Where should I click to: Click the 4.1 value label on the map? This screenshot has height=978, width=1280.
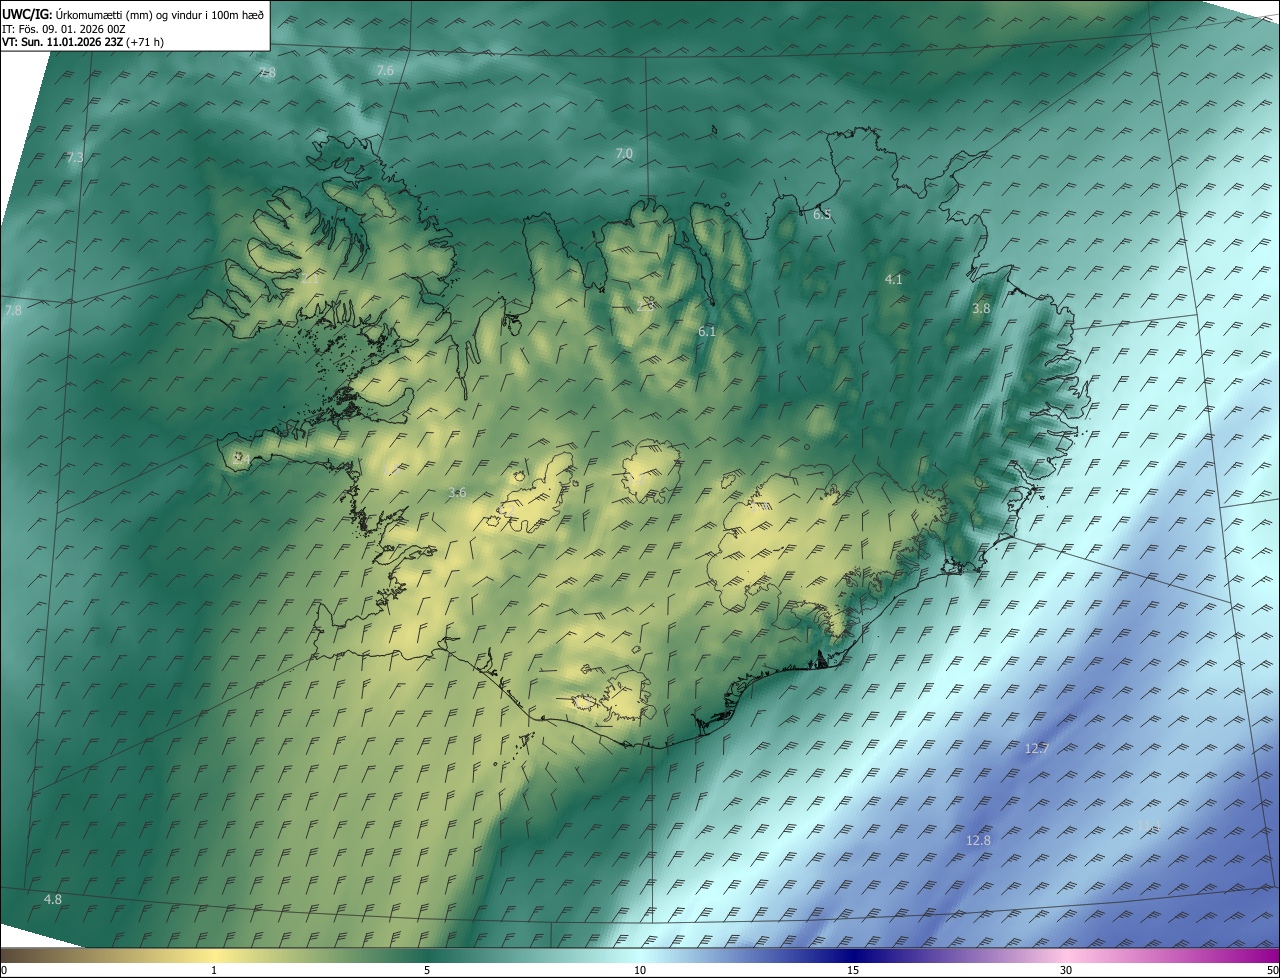[894, 280]
